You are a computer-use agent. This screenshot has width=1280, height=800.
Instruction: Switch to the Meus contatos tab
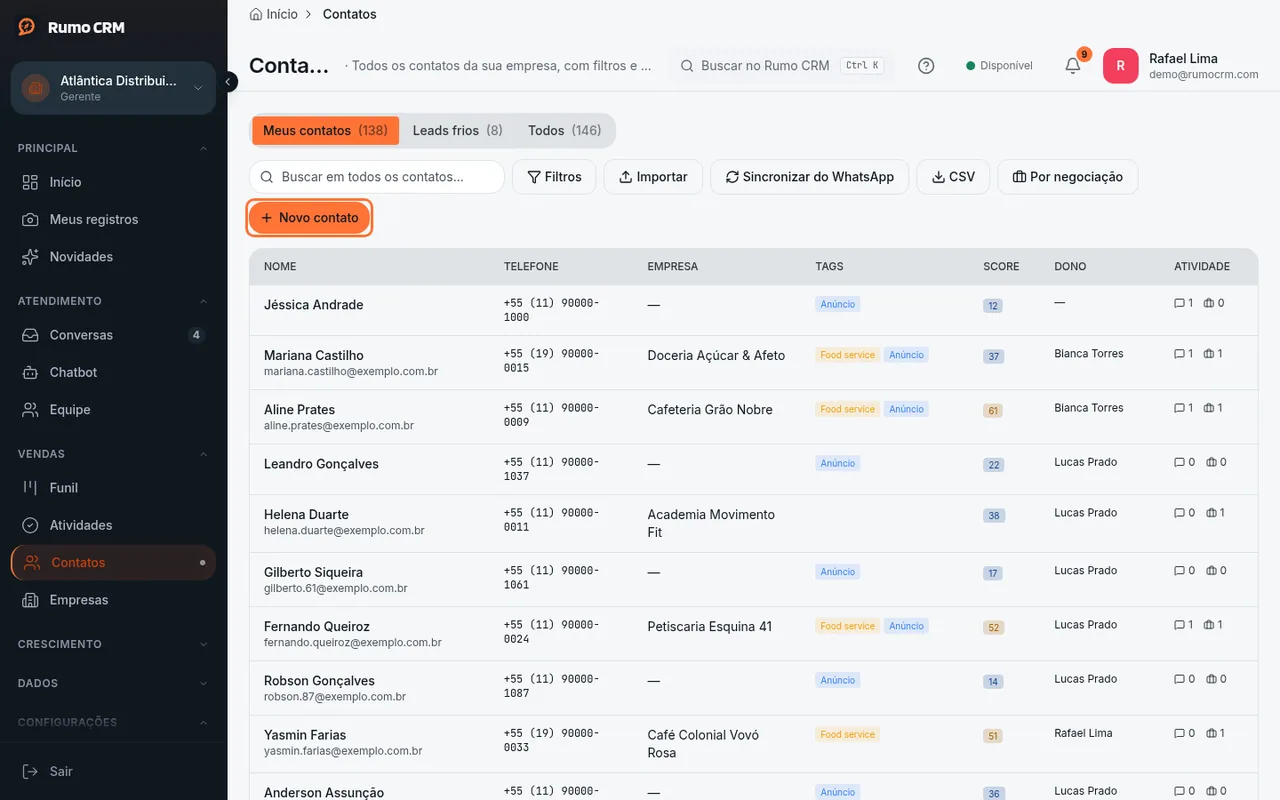pyautogui.click(x=325, y=130)
